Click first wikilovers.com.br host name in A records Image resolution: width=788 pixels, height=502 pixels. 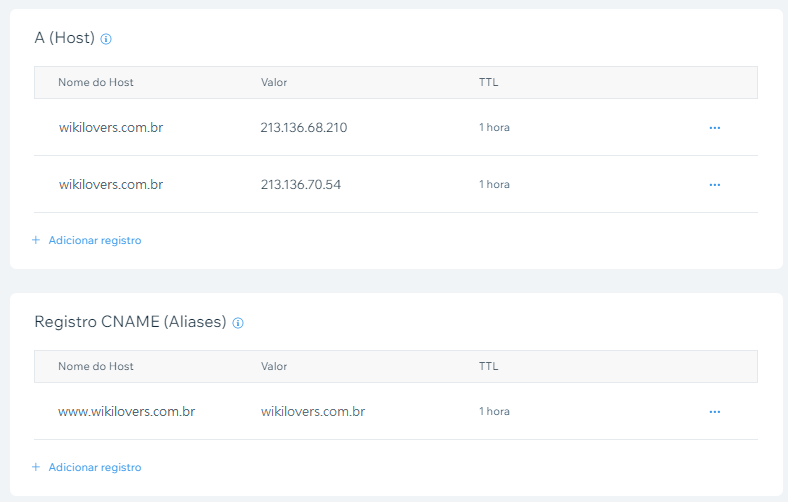111,128
